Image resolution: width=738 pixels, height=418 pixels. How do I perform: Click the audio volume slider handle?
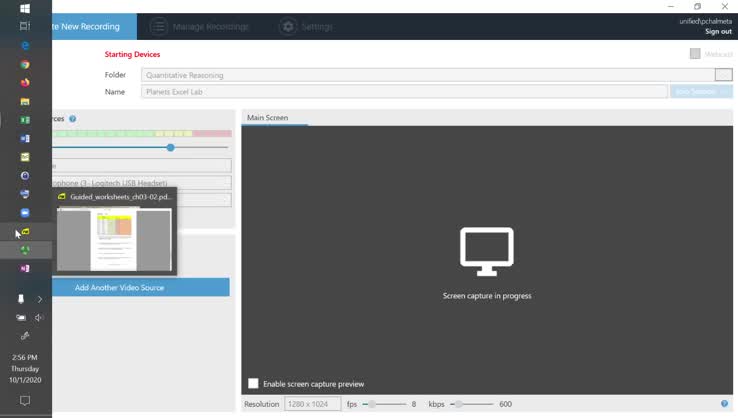tap(170, 148)
